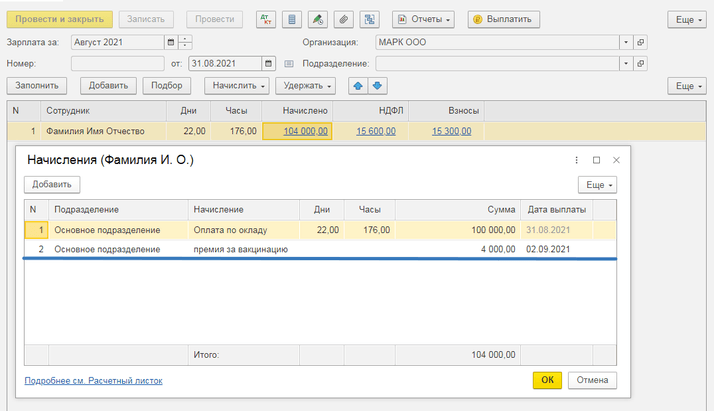Confirm with the OK button
Screen dimensions: 714x411
point(547,380)
